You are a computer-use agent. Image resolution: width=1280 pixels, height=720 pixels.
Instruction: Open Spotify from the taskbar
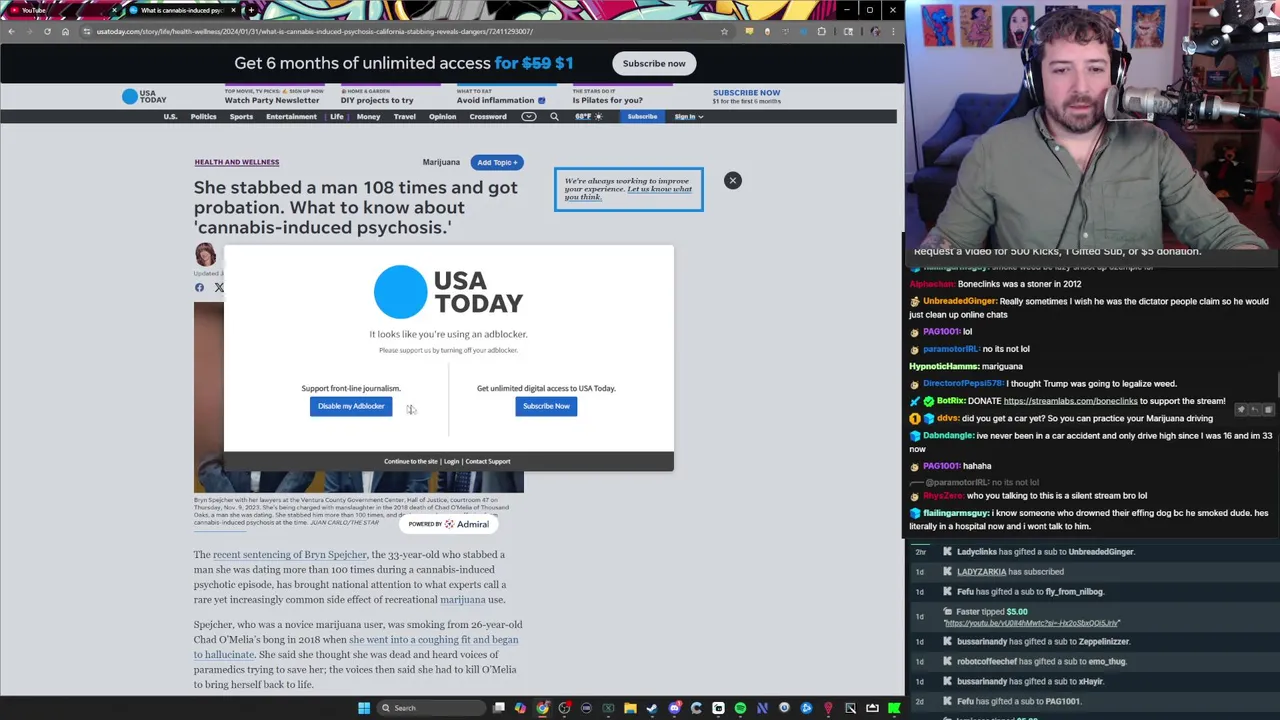(x=740, y=708)
